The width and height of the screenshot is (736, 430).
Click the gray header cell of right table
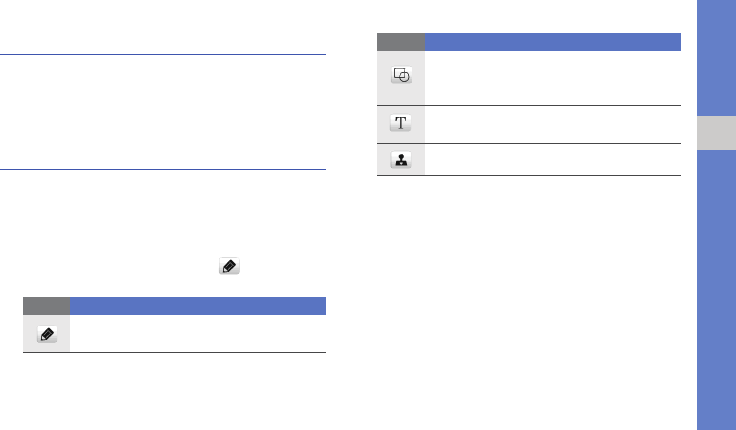pyautogui.click(x=401, y=42)
